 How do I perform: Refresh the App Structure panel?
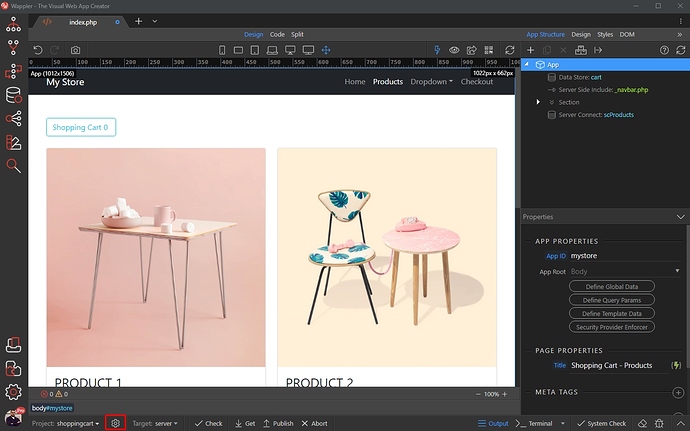pyautogui.click(x=680, y=50)
